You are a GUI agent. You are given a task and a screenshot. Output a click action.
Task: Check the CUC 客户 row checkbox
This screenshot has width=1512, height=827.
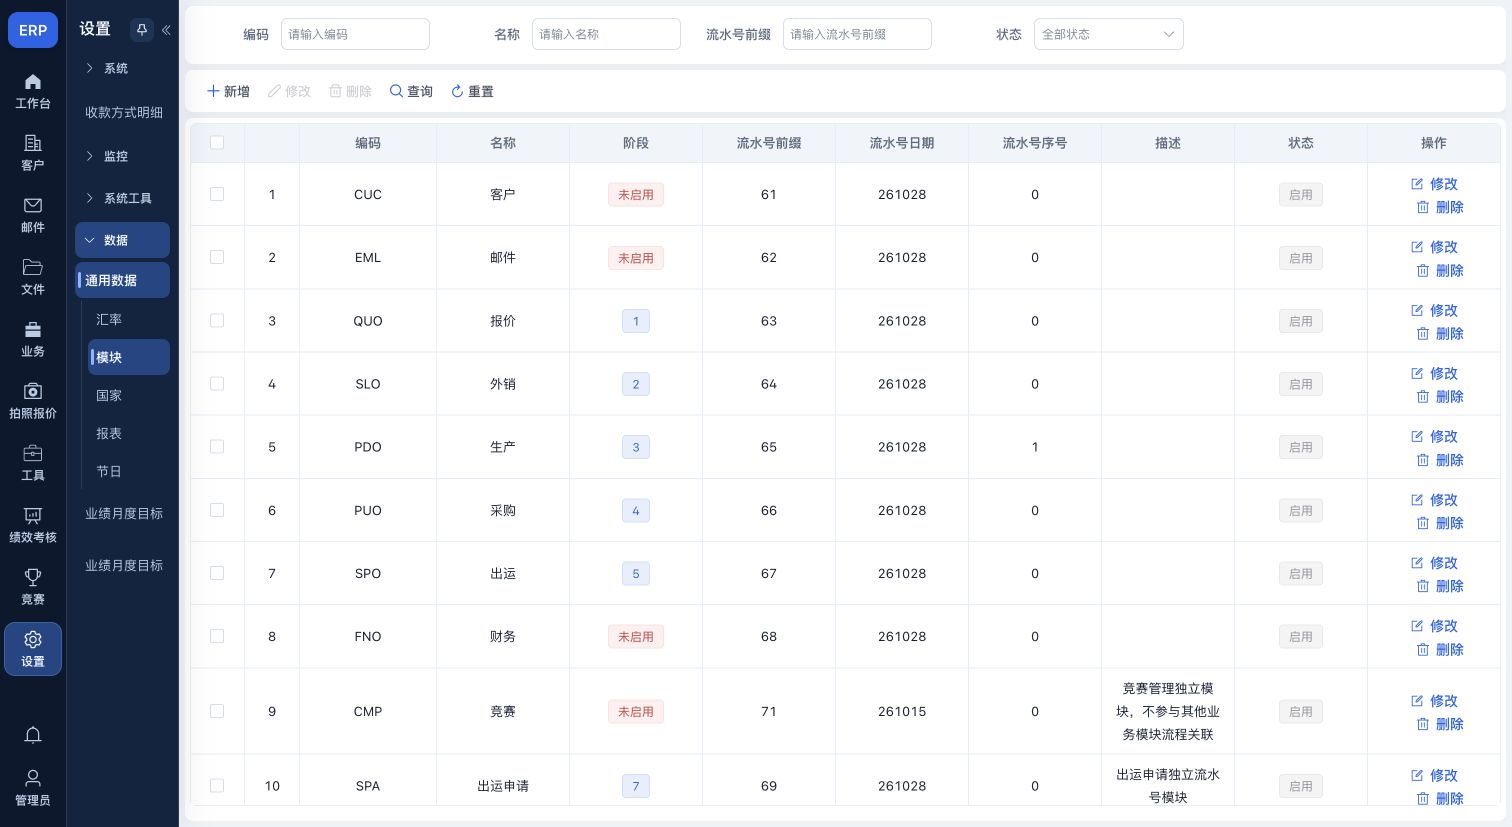coord(217,194)
